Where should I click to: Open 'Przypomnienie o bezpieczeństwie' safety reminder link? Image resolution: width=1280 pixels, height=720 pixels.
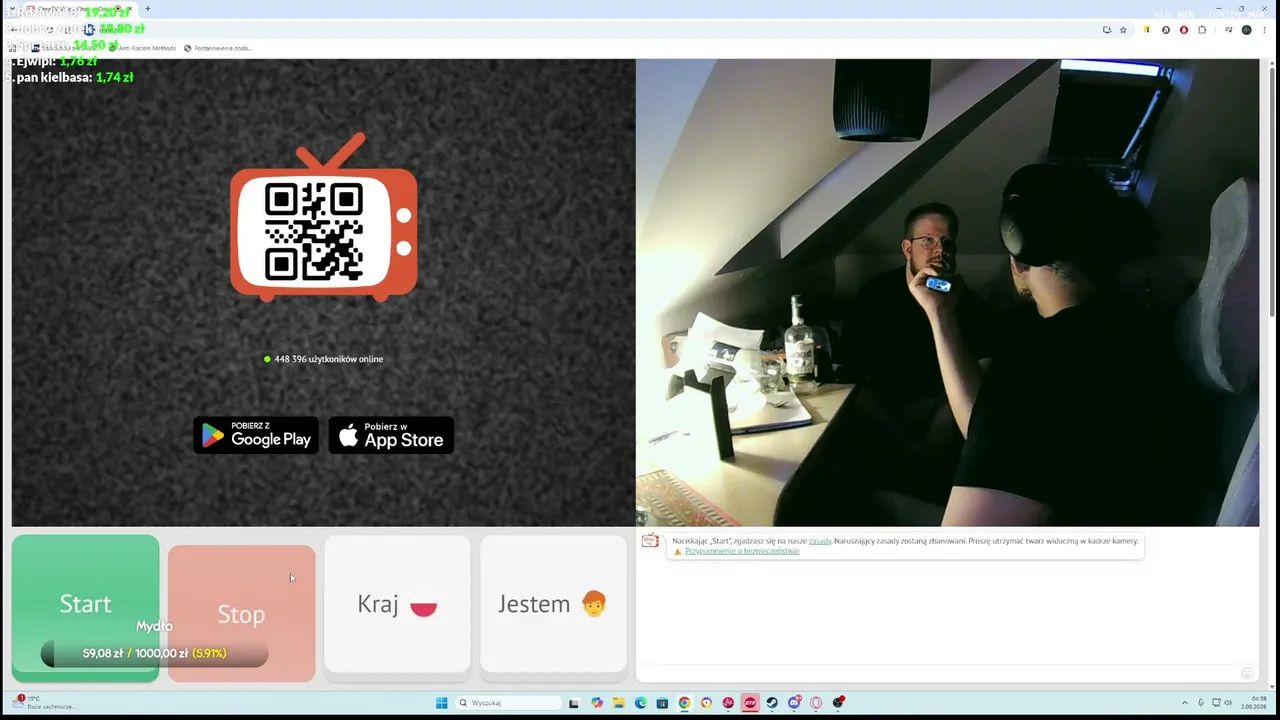pos(742,551)
